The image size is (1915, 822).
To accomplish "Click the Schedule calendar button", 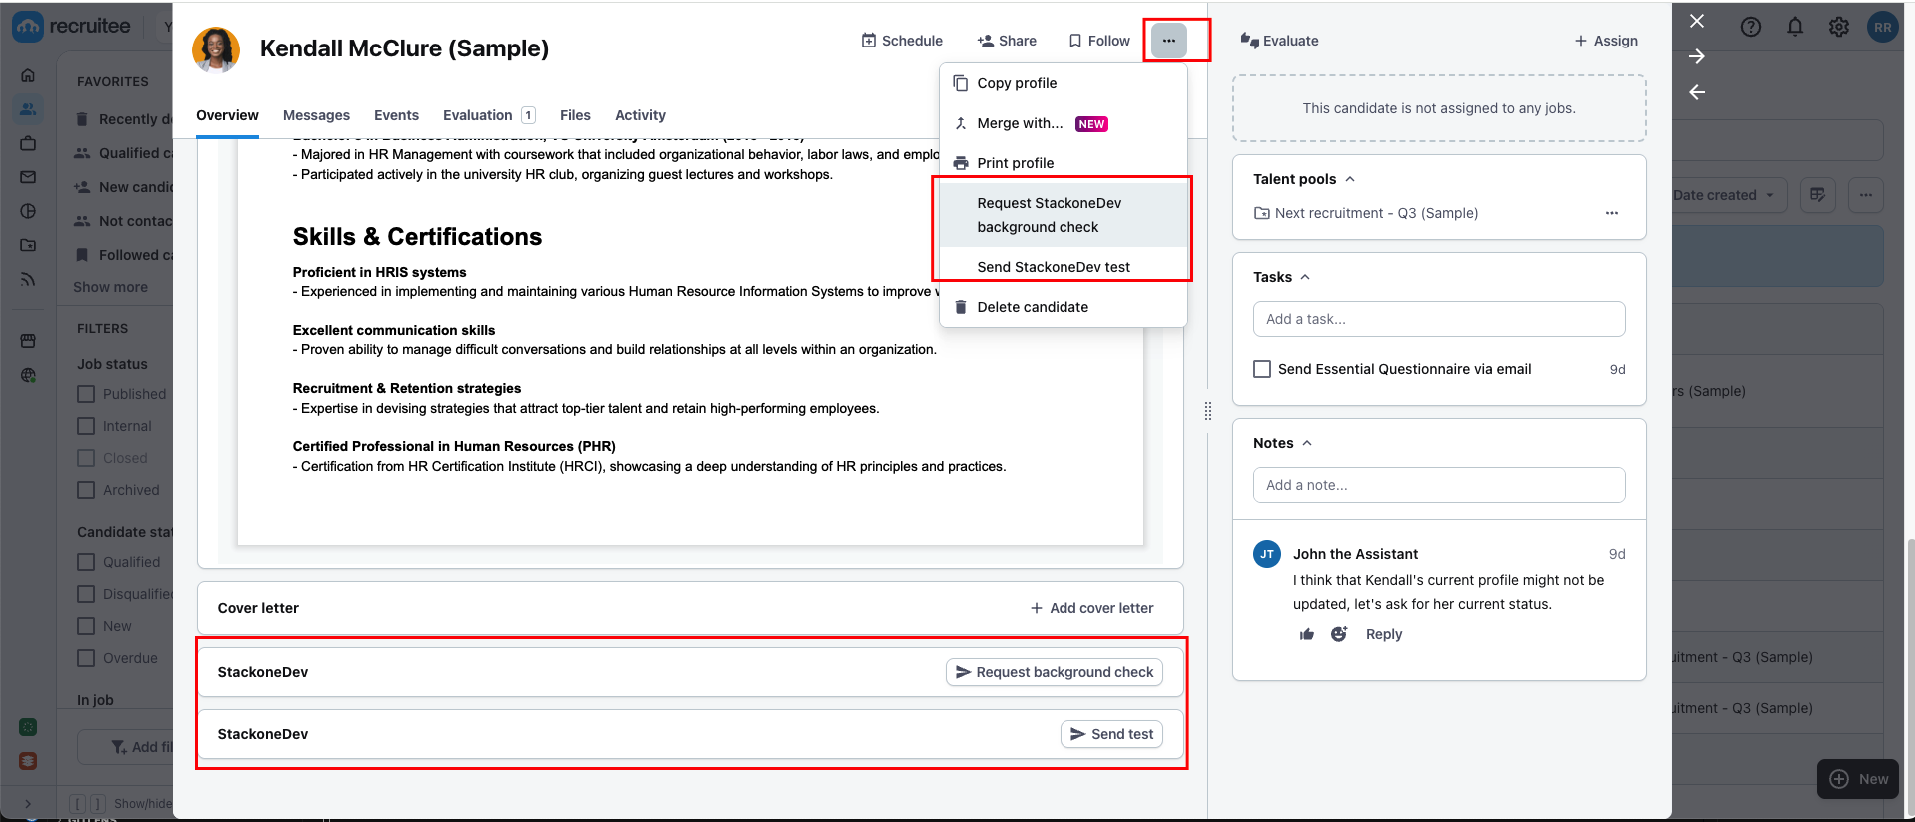I will [x=902, y=41].
